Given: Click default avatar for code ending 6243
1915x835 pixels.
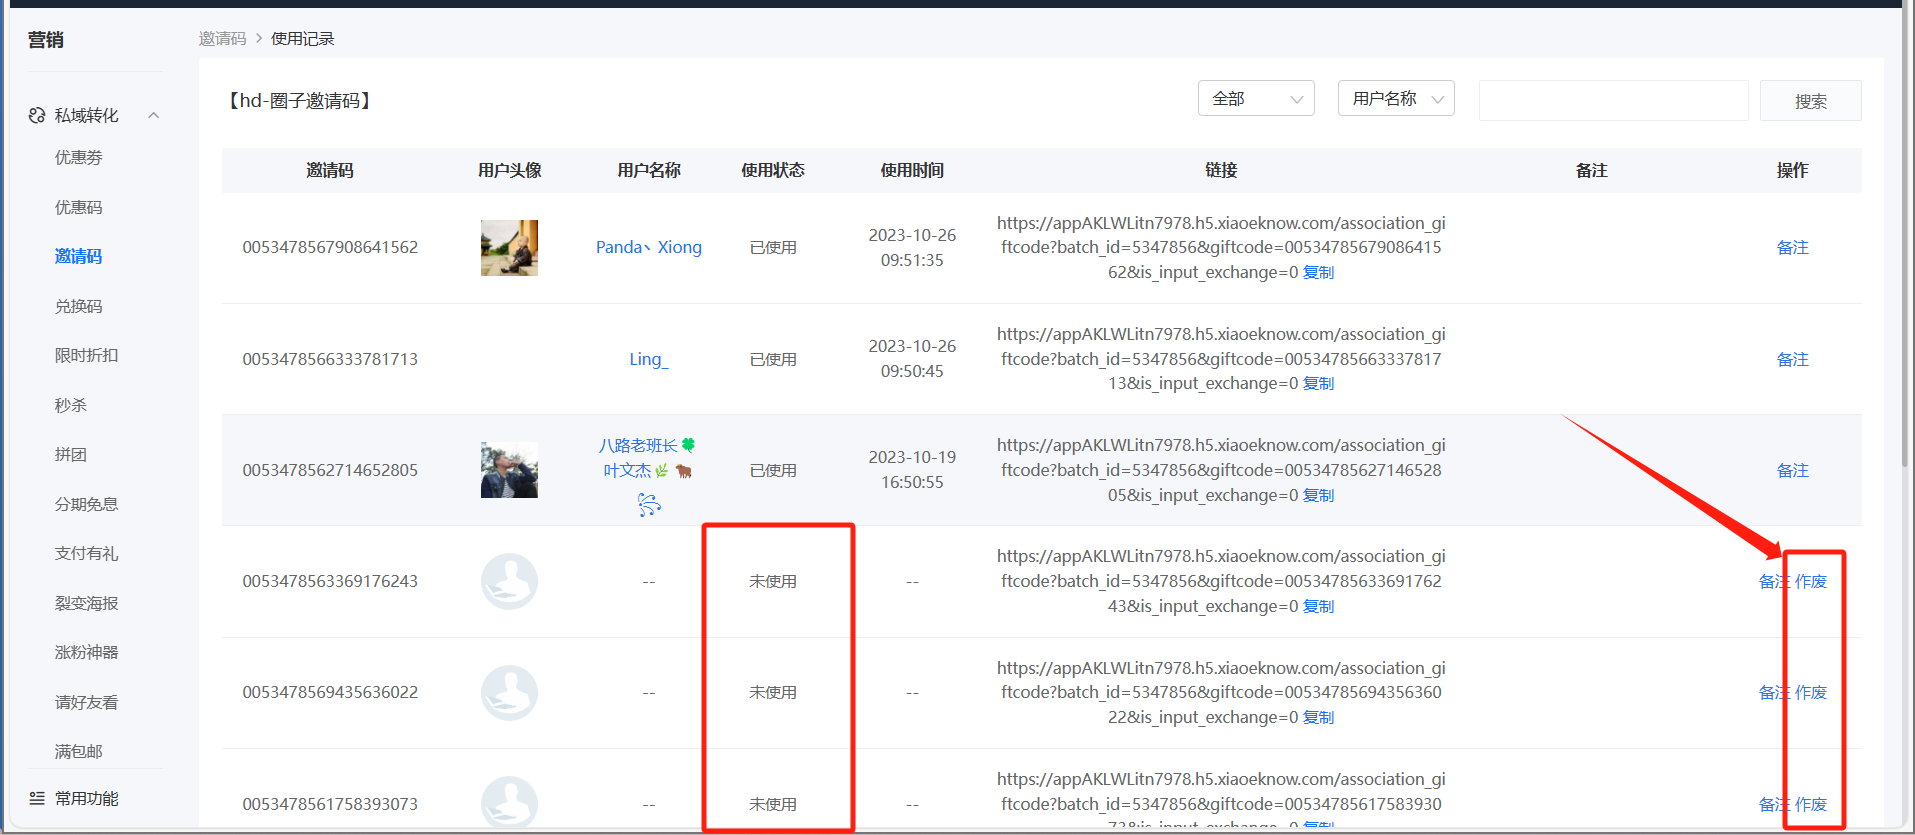Looking at the screenshot, I should pyautogui.click(x=509, y=581).
